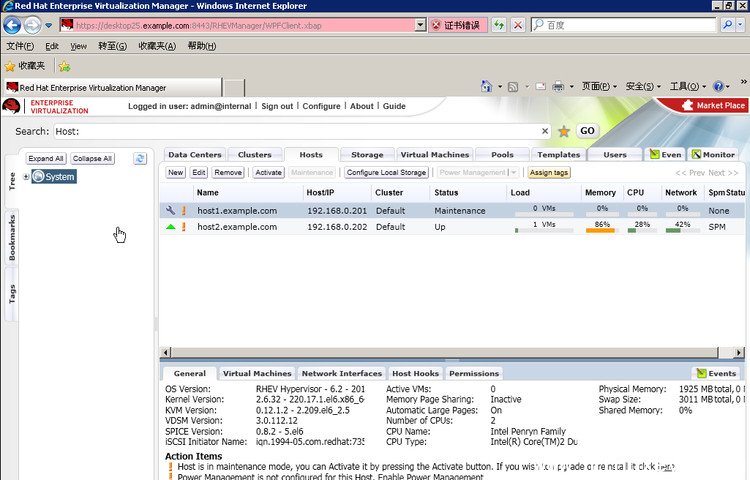Click the certificate error badge
750x480 pixels.
pos(458,25)
